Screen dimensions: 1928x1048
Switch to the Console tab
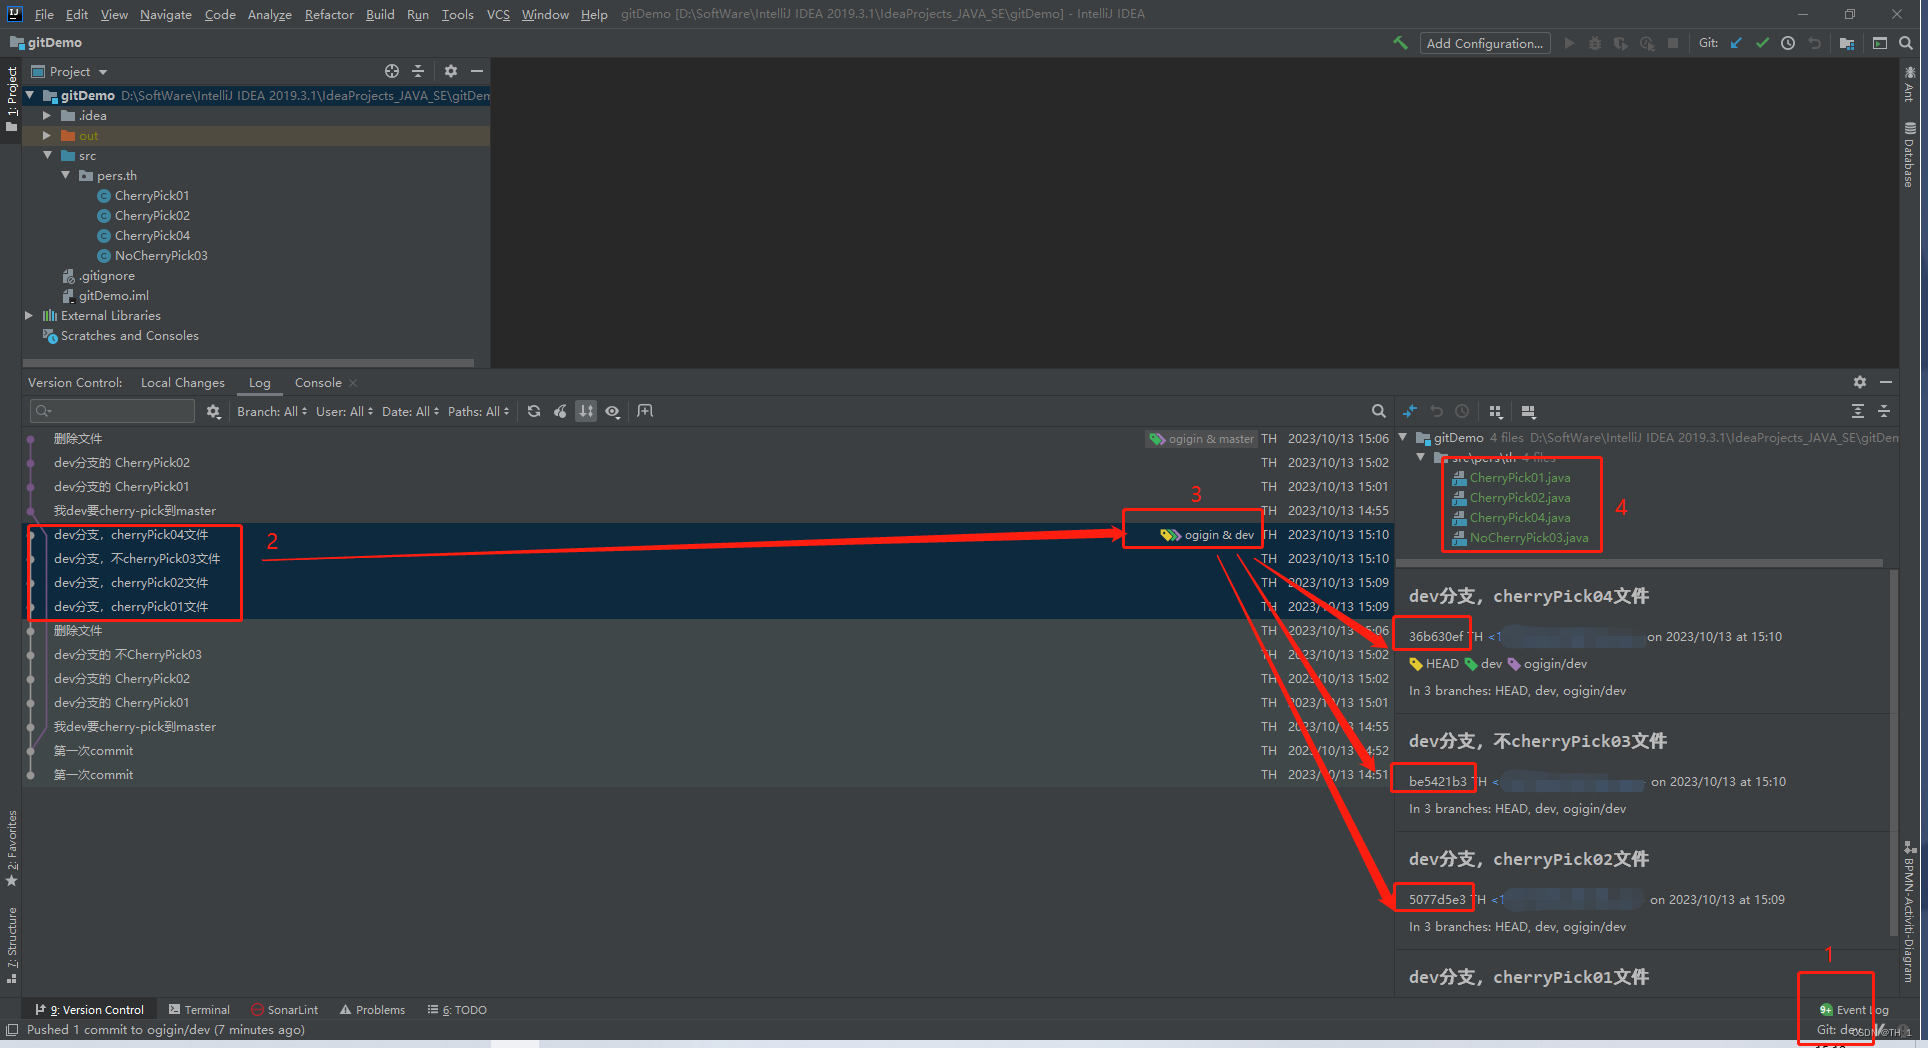tap(318, 382)
